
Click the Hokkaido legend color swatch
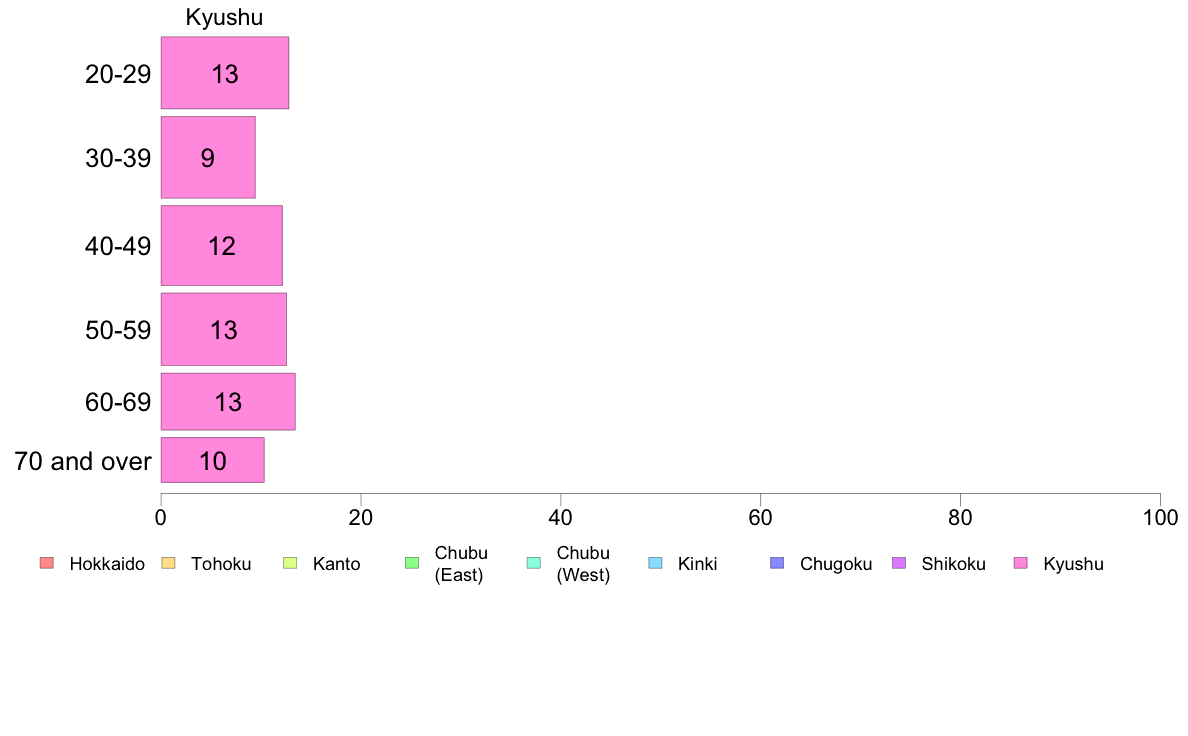47,563
